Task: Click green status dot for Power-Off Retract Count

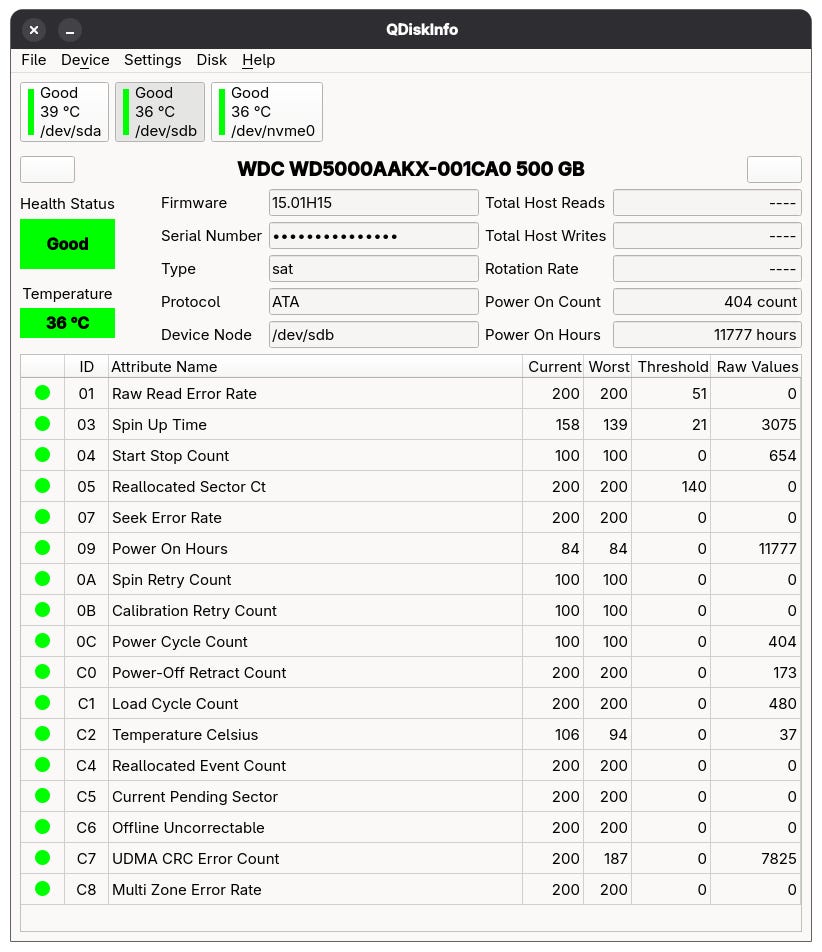Action: click(42, 672)
